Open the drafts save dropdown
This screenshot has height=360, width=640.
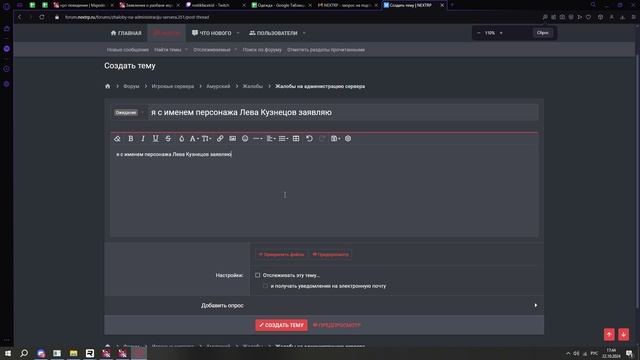click(x=335, y=139)
